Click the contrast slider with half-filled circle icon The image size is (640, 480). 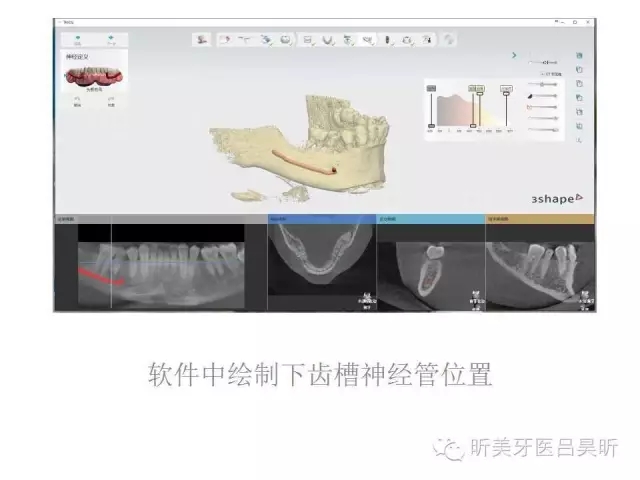pos(545,96)
